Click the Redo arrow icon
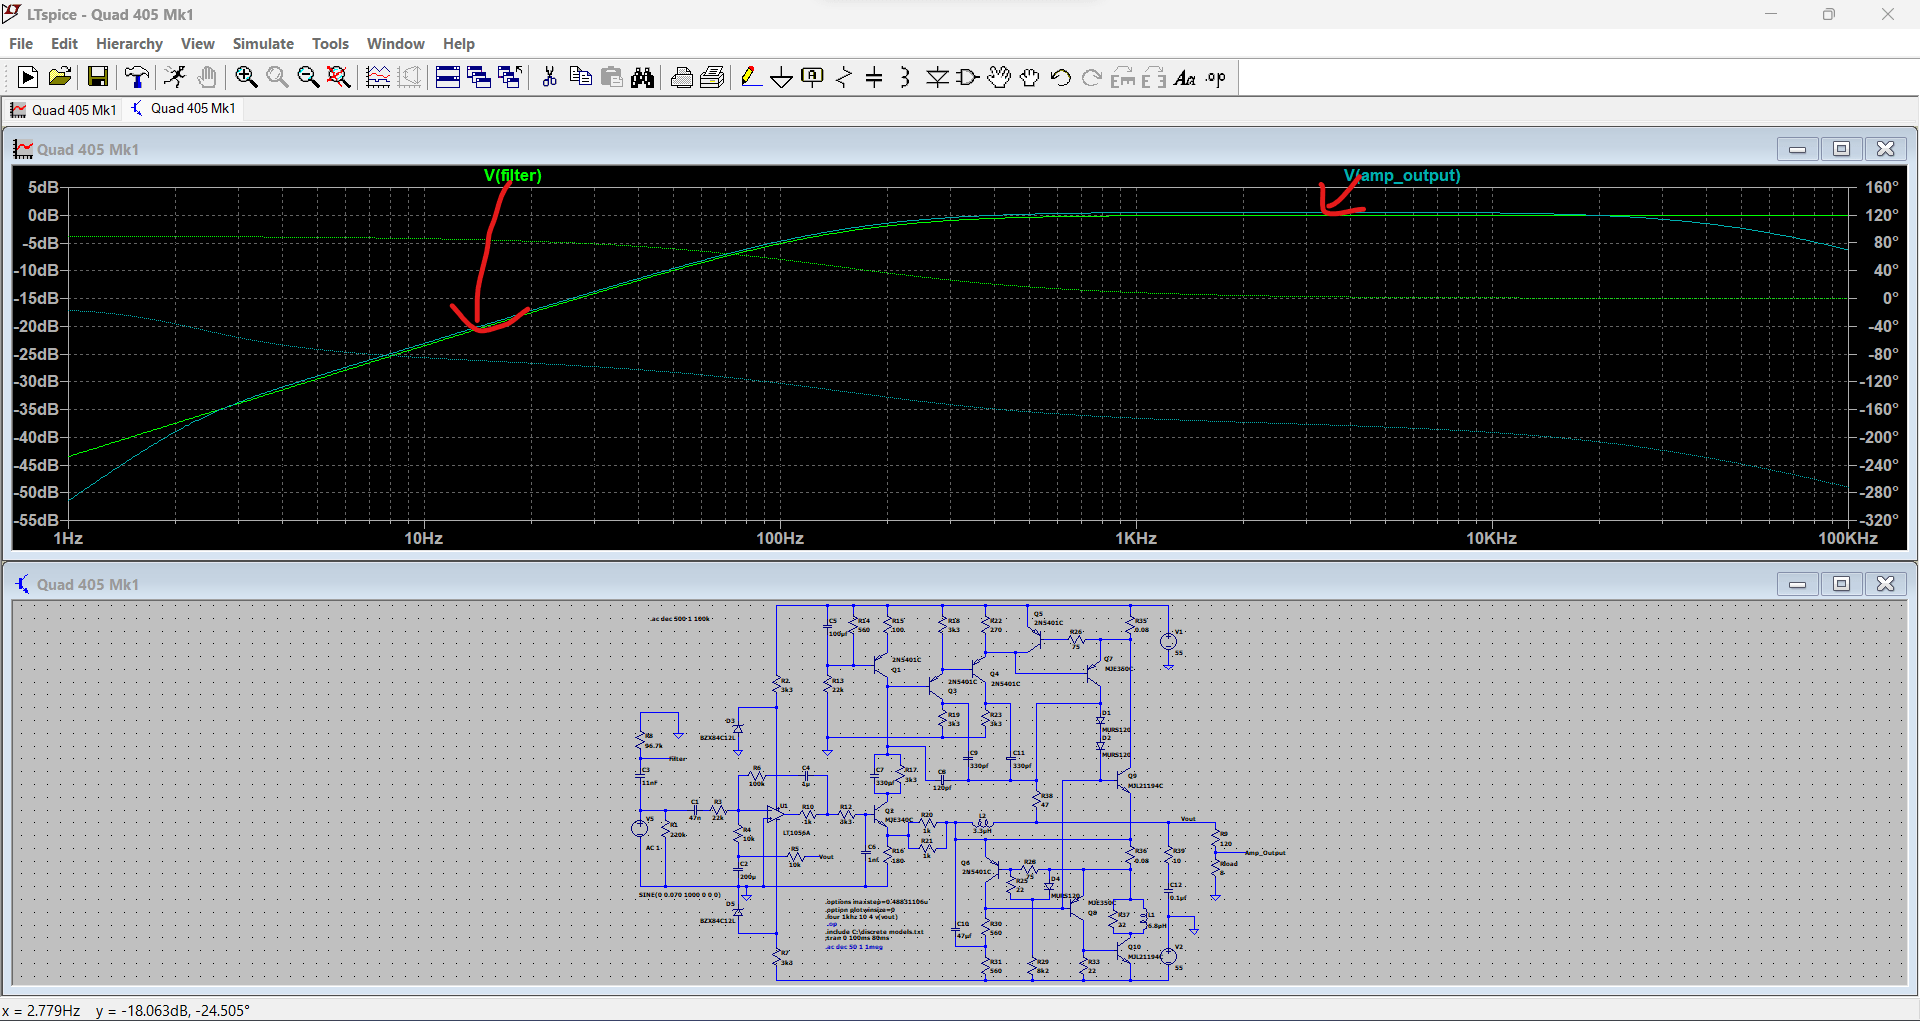This screenshot has width=1920, height=1021. click(1092, 77)
